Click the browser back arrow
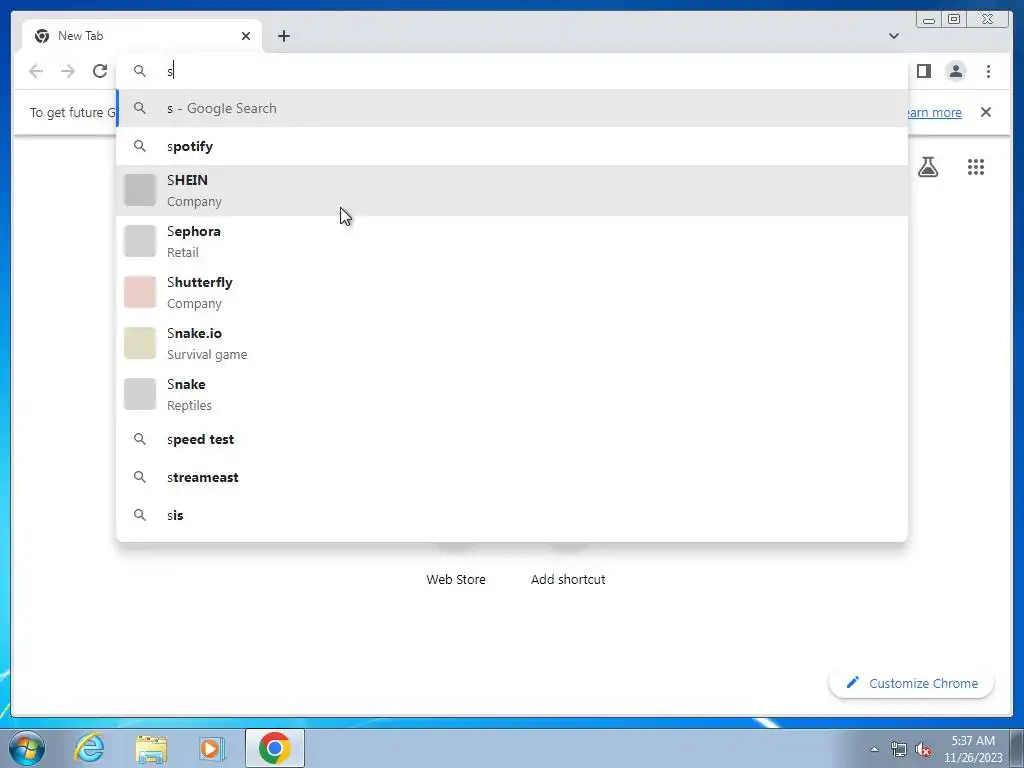Image resolution: width=1024 pixels, height=768 pixels. click(x=36, y=71)
